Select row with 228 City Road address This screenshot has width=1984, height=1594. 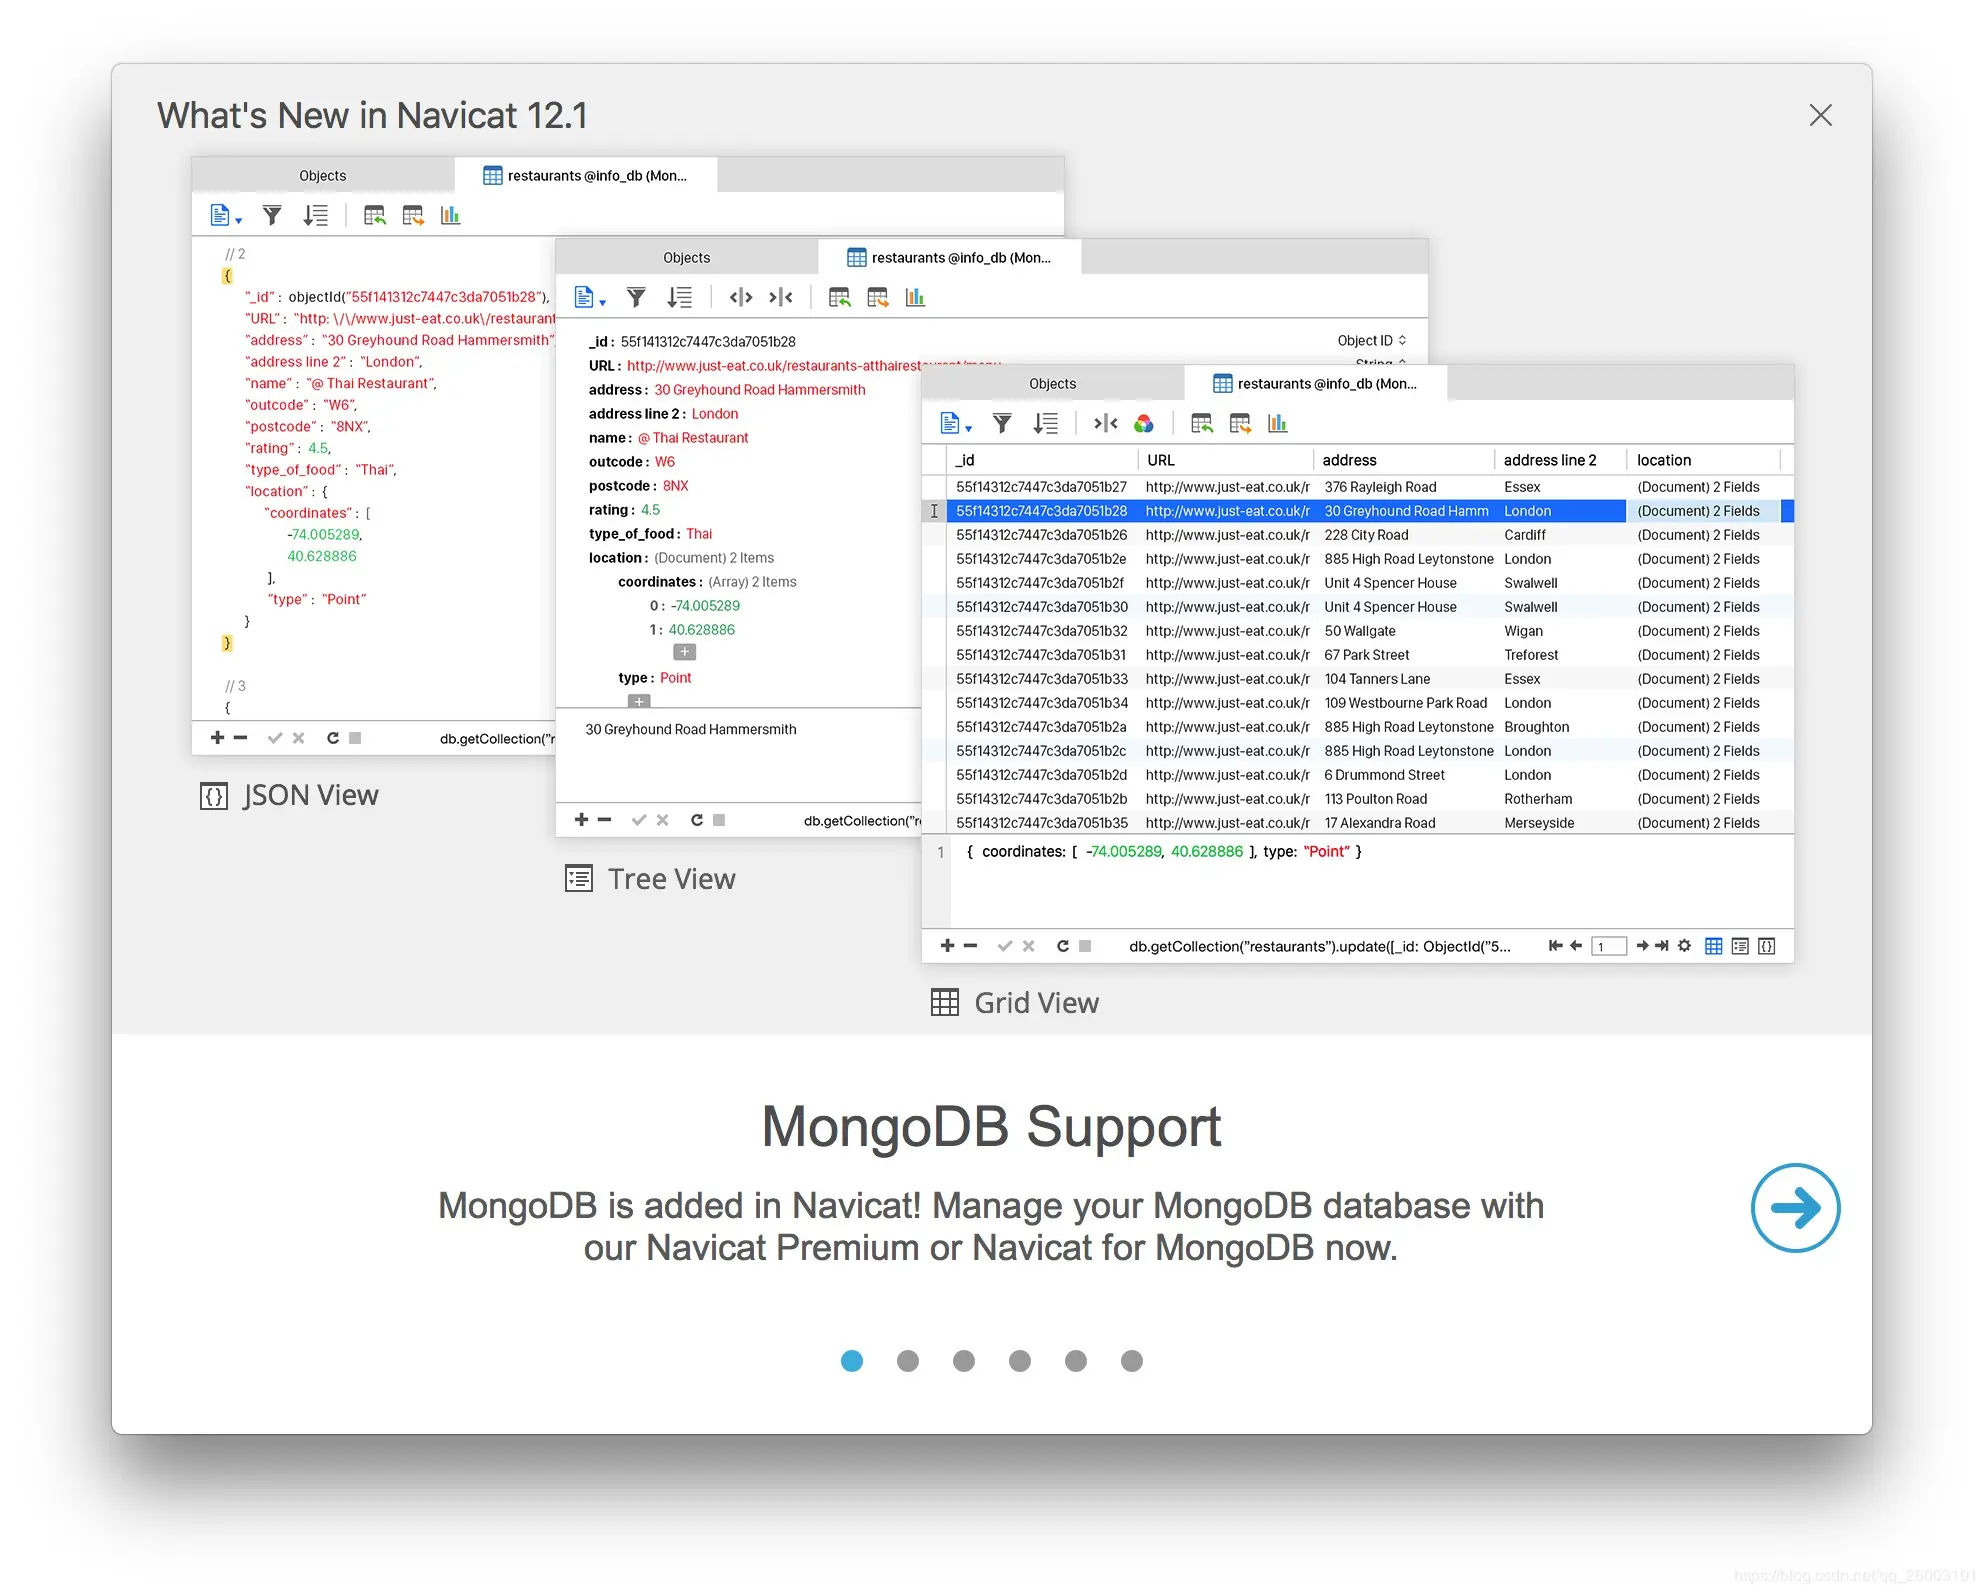[x=1366, y=535]
